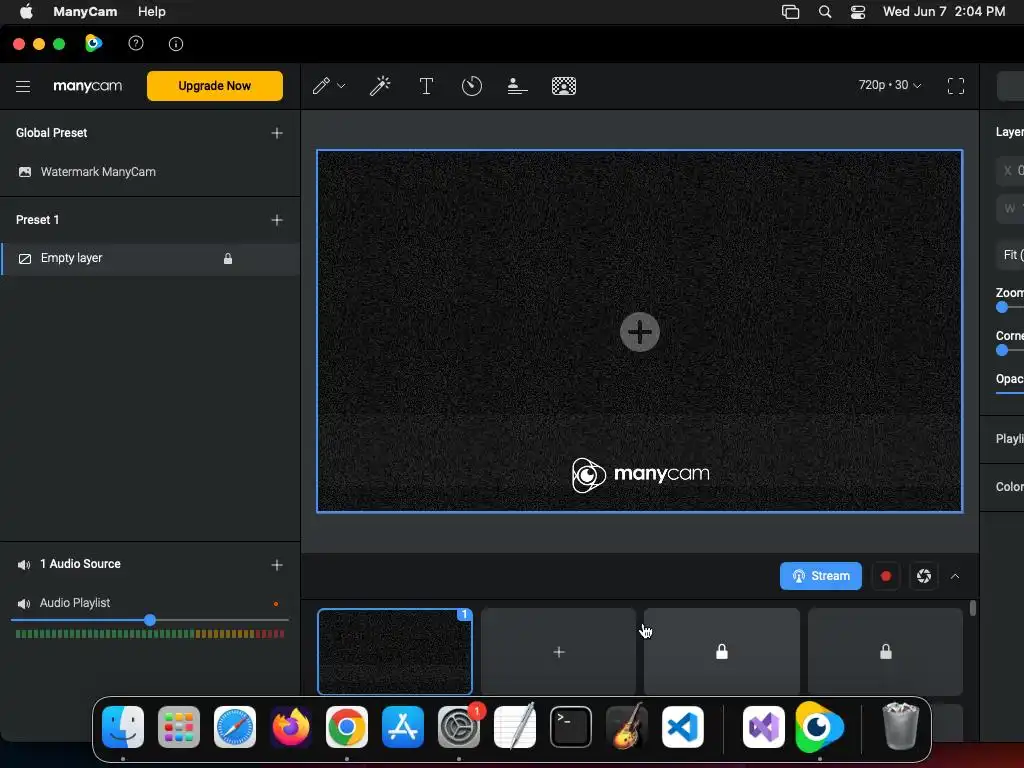
Task: Open the help question mark icon
Action: 136,44
